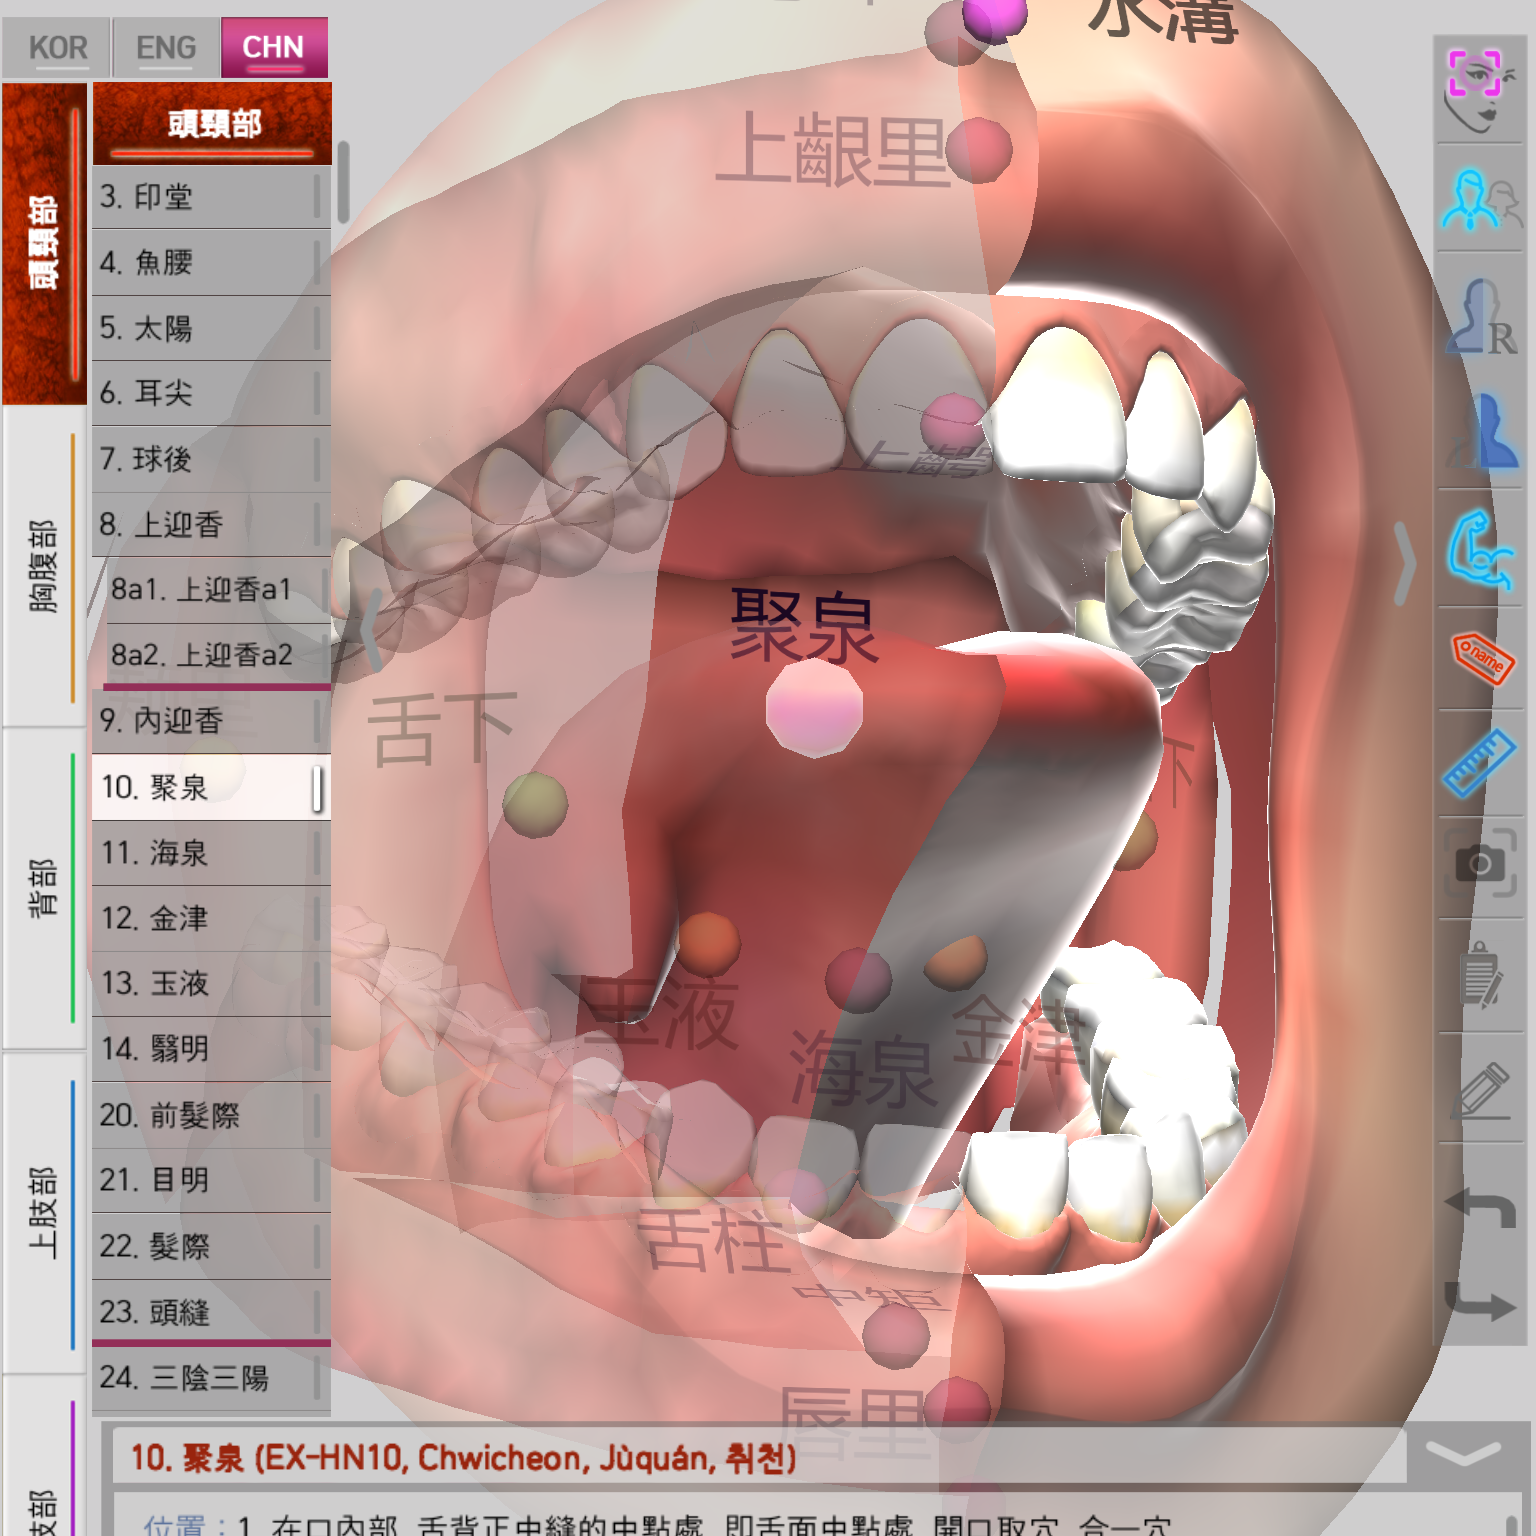Open the clipboard notes icon
Screen dimensions: 1536x1536
1482,975
